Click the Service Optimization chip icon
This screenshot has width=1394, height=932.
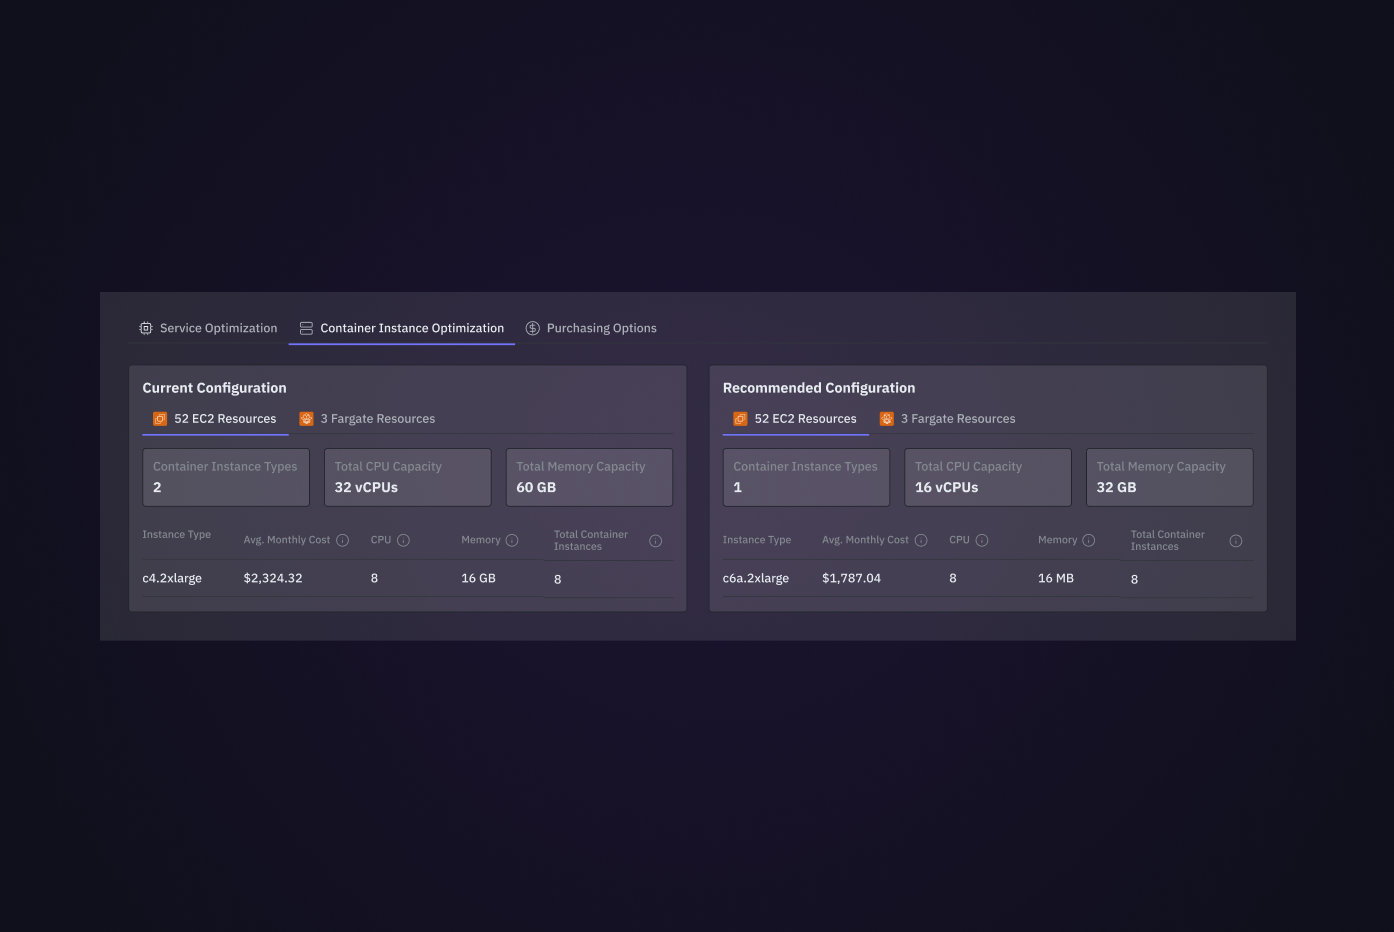146,328
